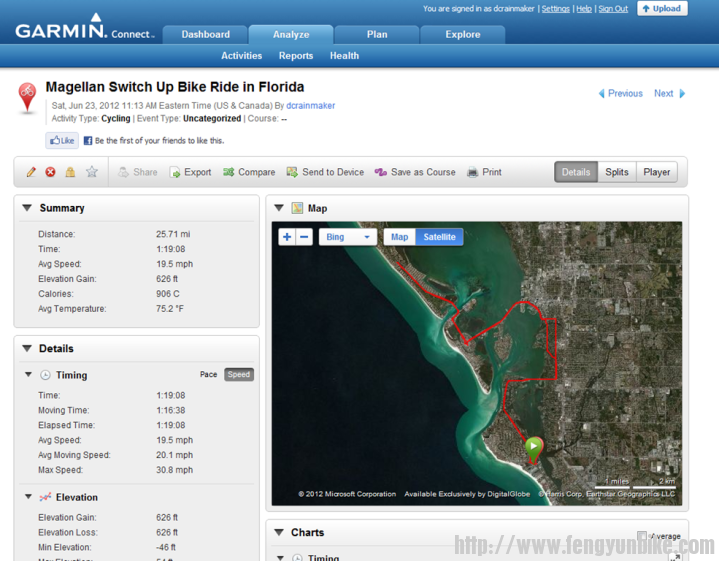Click the red delete activity icon
The height and width of the screenshot is (561, 719).
[x=50, y=172]
